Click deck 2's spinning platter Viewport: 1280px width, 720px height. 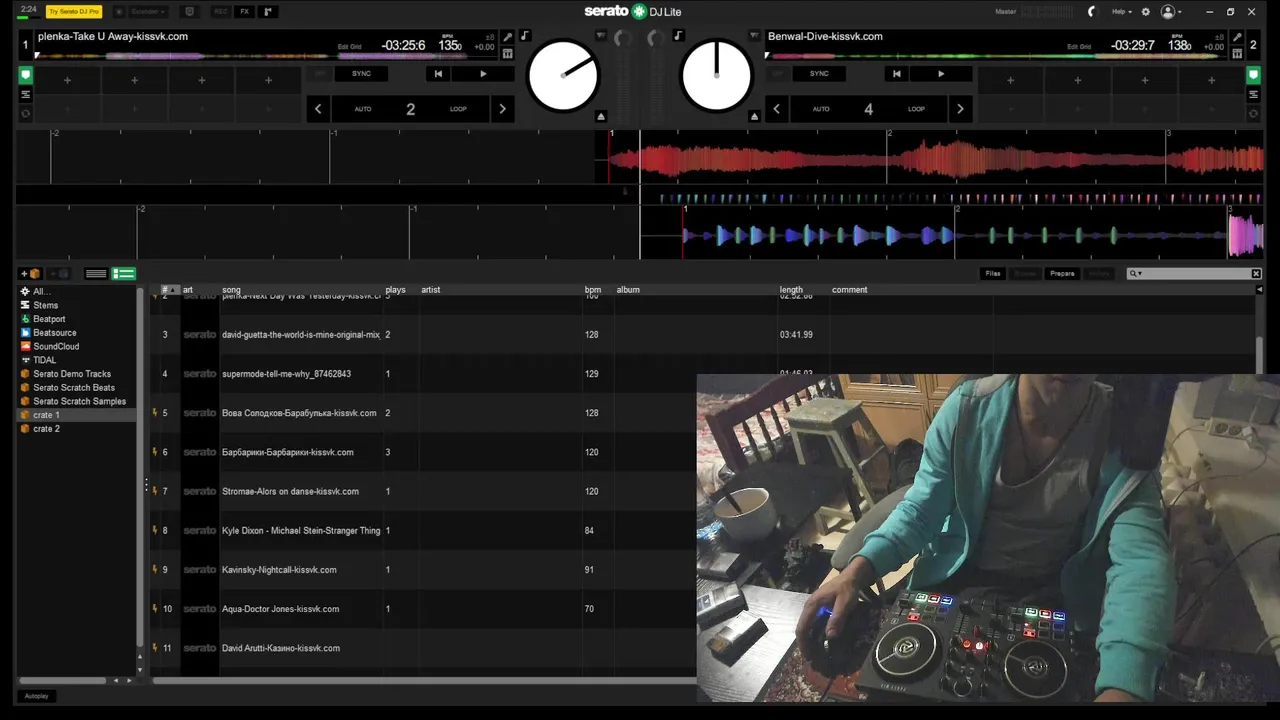click(716, 76)
